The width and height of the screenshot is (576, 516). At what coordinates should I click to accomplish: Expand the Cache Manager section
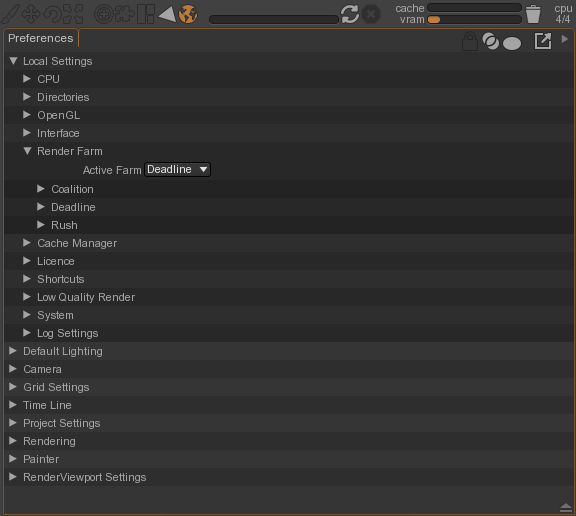(26, 243)
